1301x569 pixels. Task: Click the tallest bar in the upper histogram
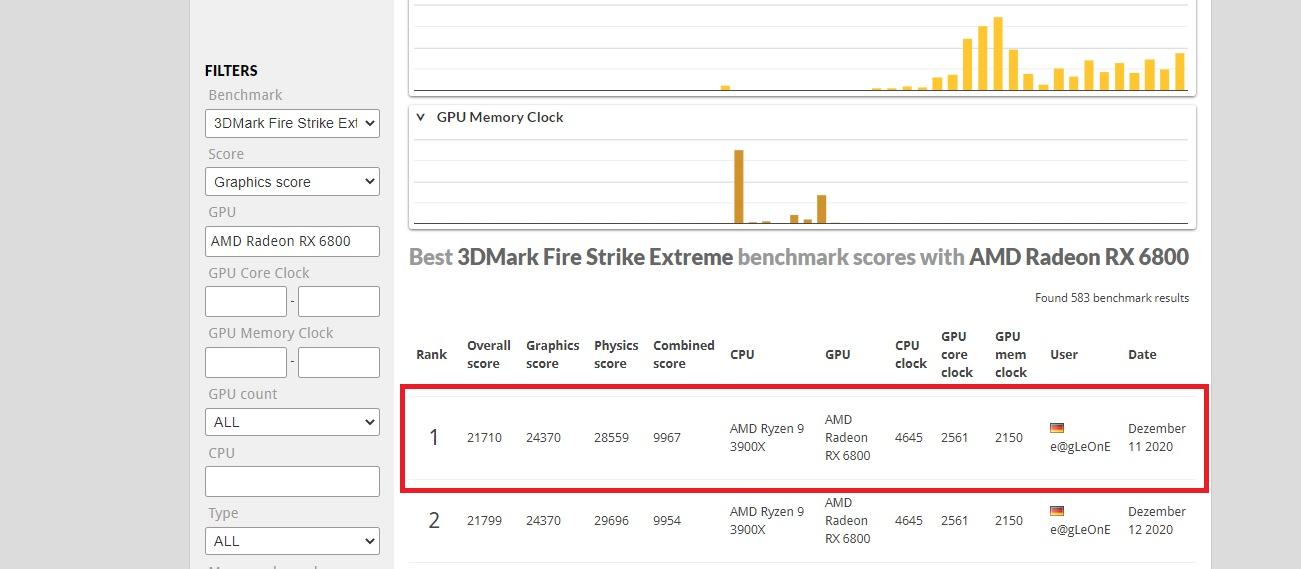coord(997,54)
